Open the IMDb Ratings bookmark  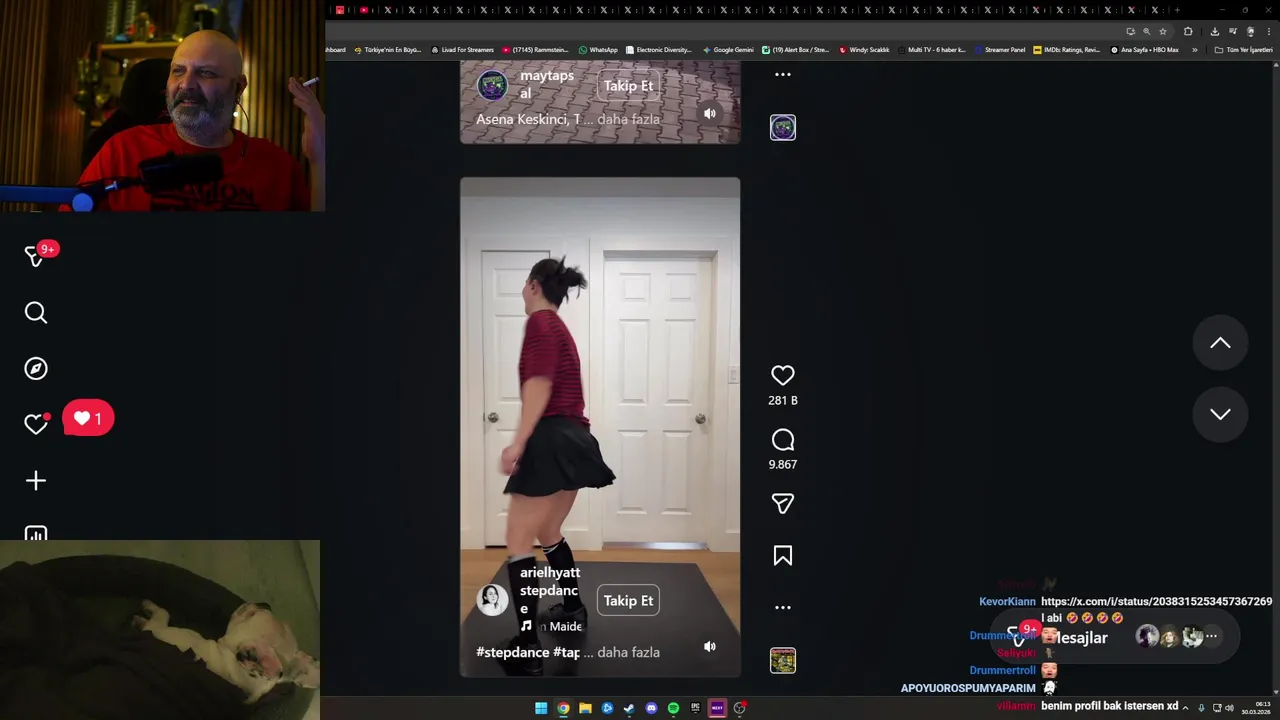tap(1067, 50)
